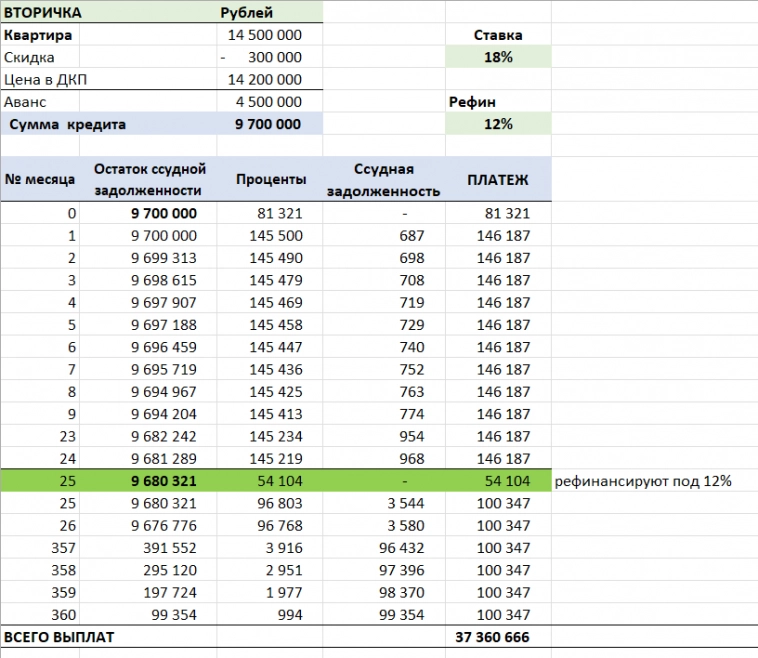Click the № месяца table header
758x658 pixels.
(40, 179)
